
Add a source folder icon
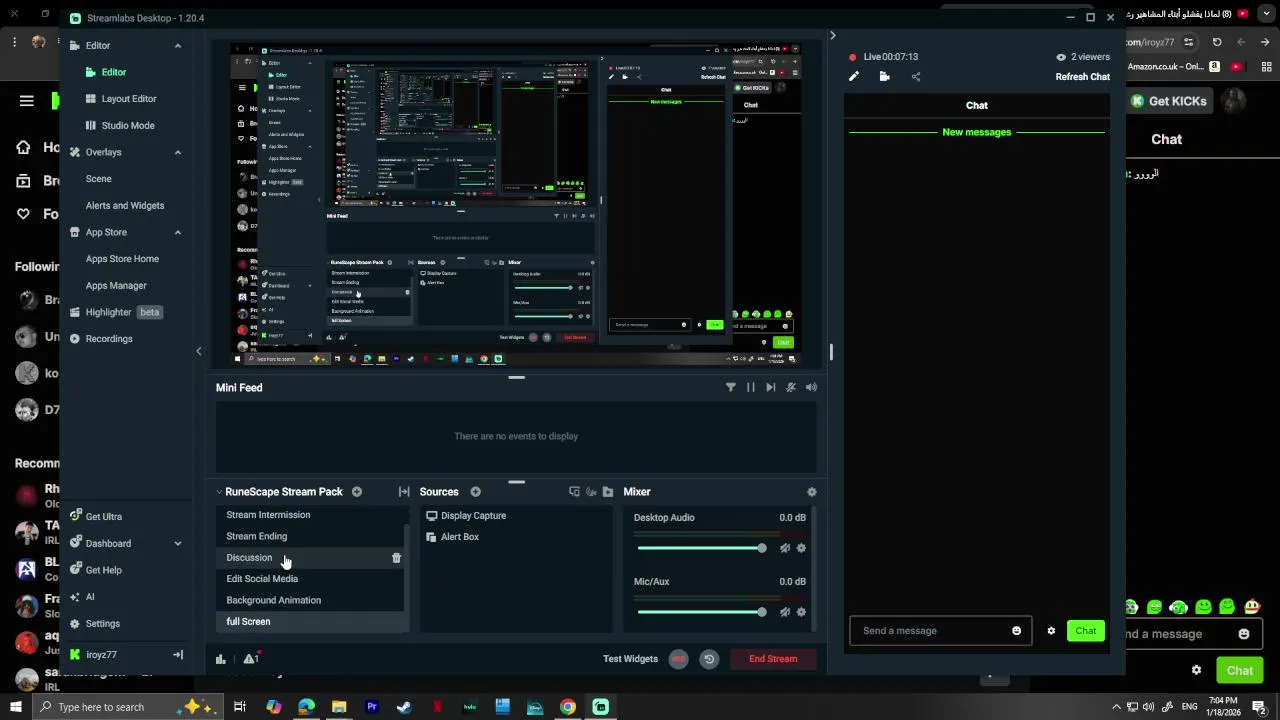coord(607,492)
